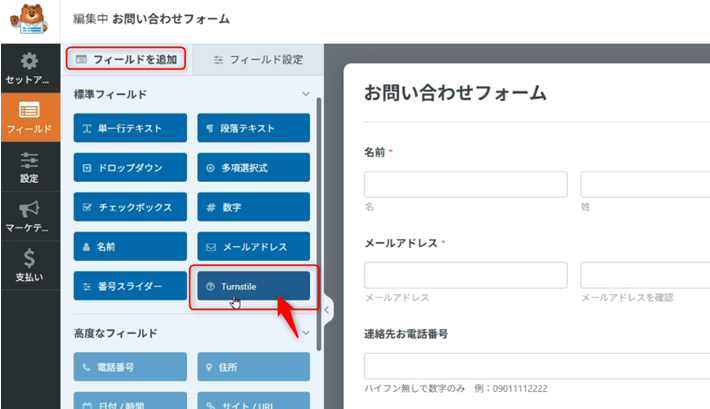Add 単一行テキスト field
This screenshot has width=710, height=409.
130,128
